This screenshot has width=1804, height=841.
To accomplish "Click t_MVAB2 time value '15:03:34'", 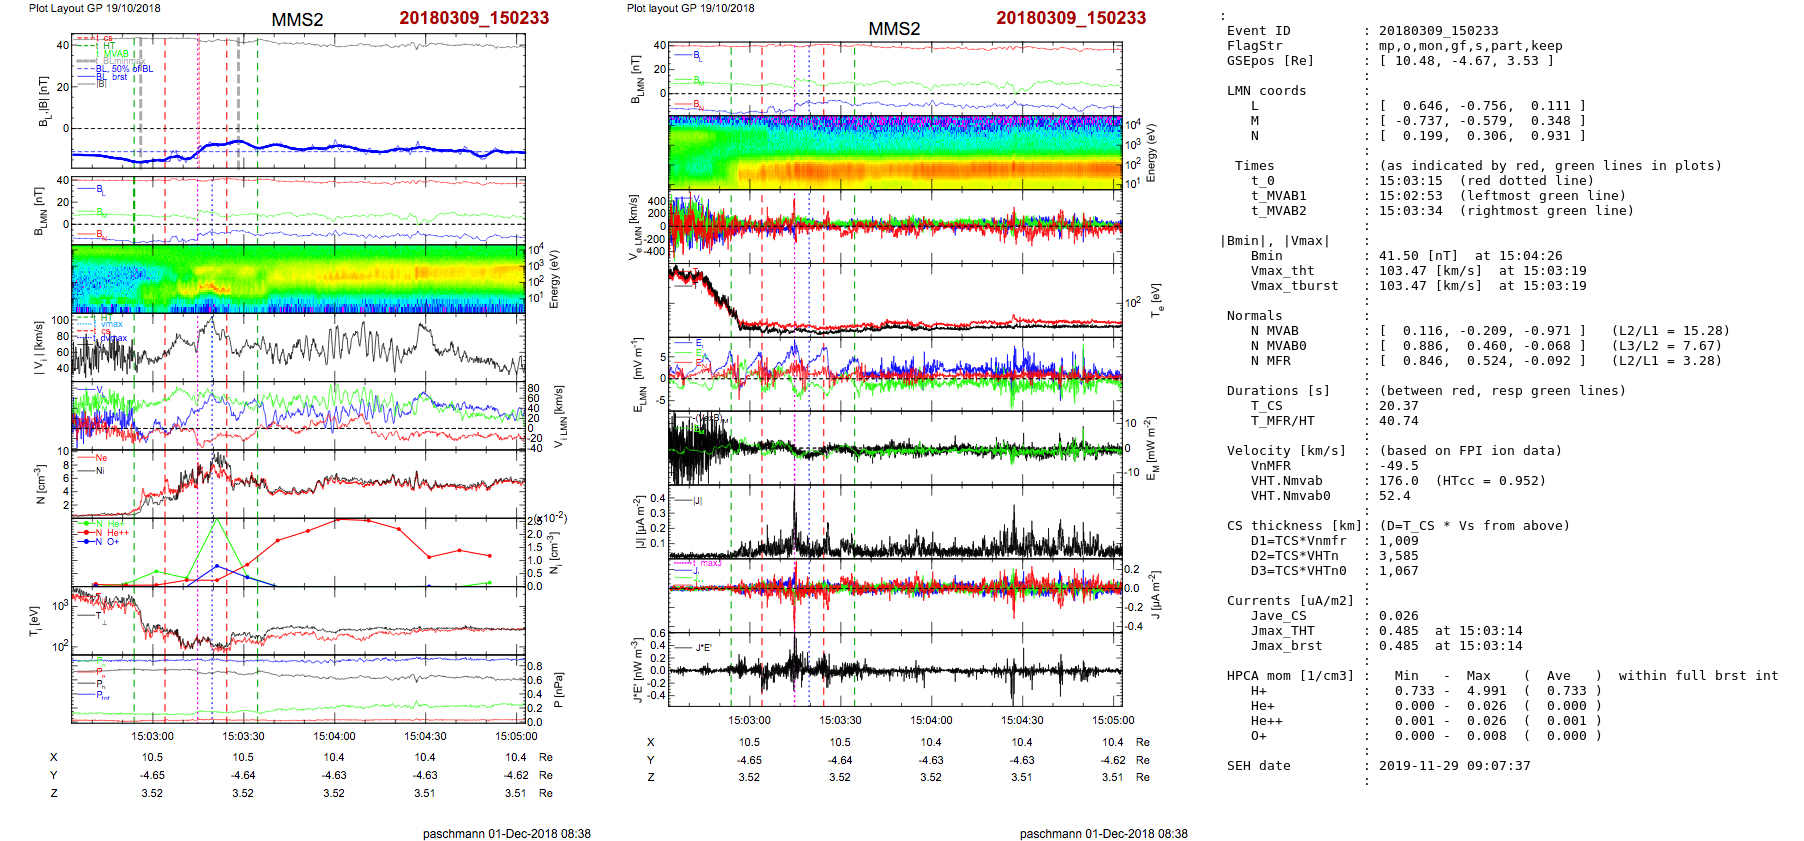I will tap(1410, 211).
